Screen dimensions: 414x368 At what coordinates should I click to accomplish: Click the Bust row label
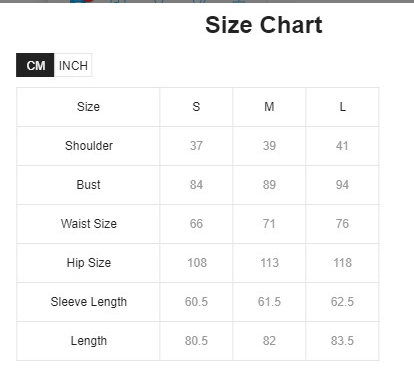click(88, 185)
